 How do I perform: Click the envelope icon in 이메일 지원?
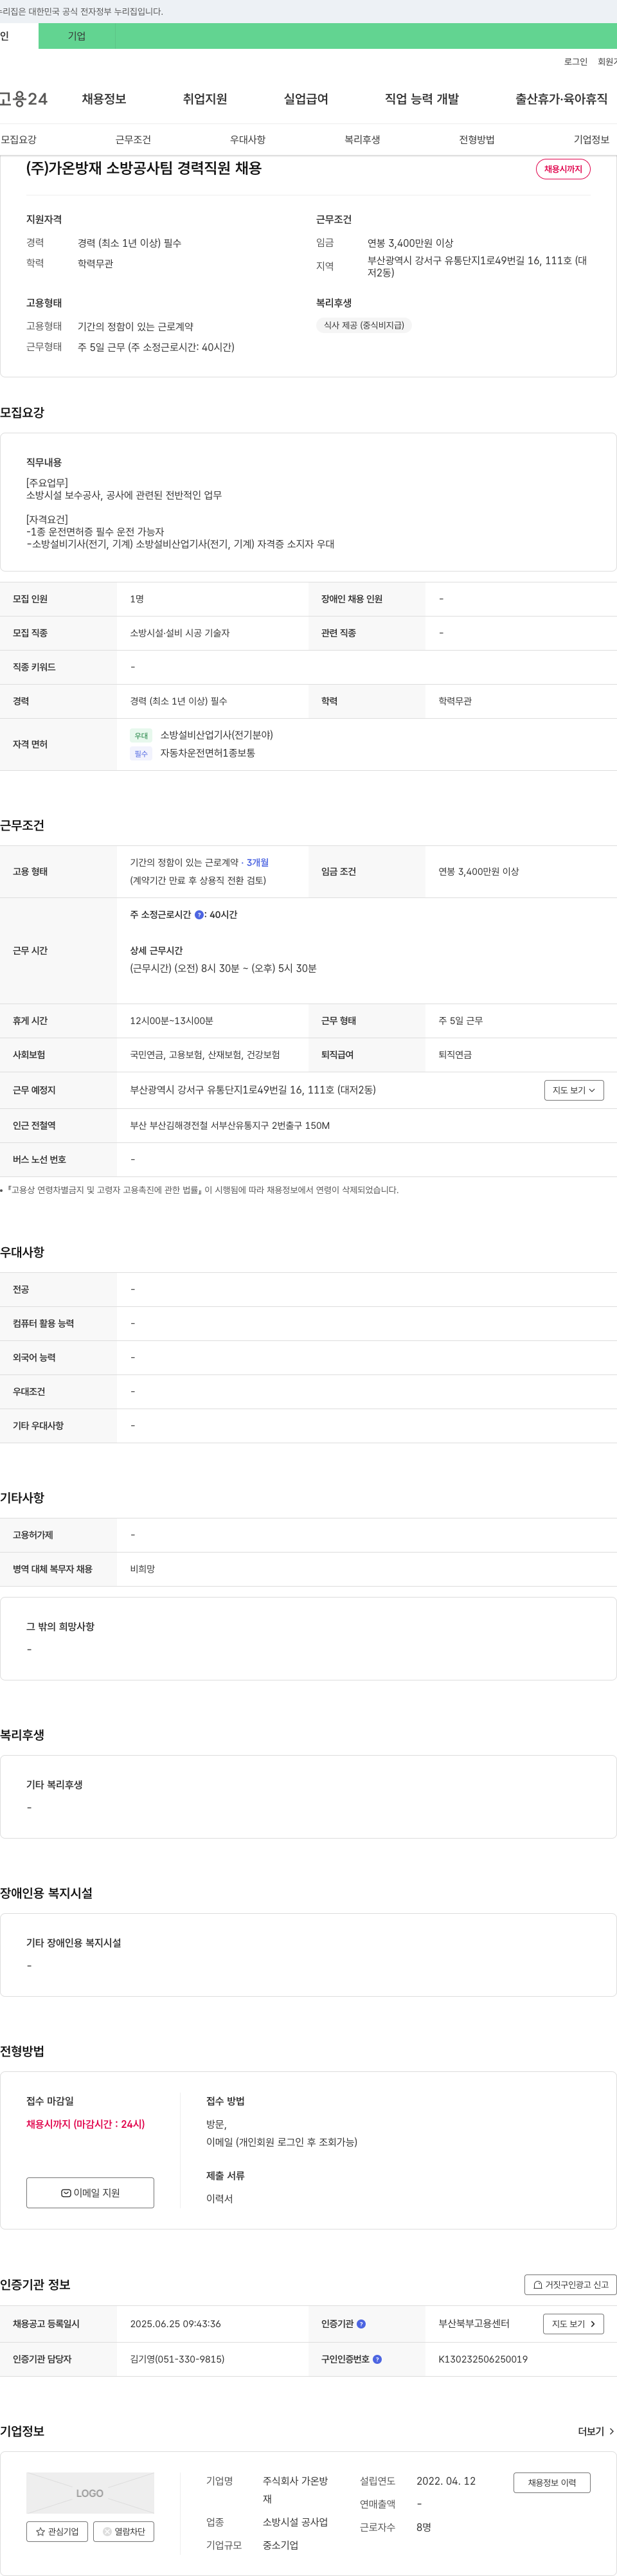pyautogui.click(x=66, y=2193)
